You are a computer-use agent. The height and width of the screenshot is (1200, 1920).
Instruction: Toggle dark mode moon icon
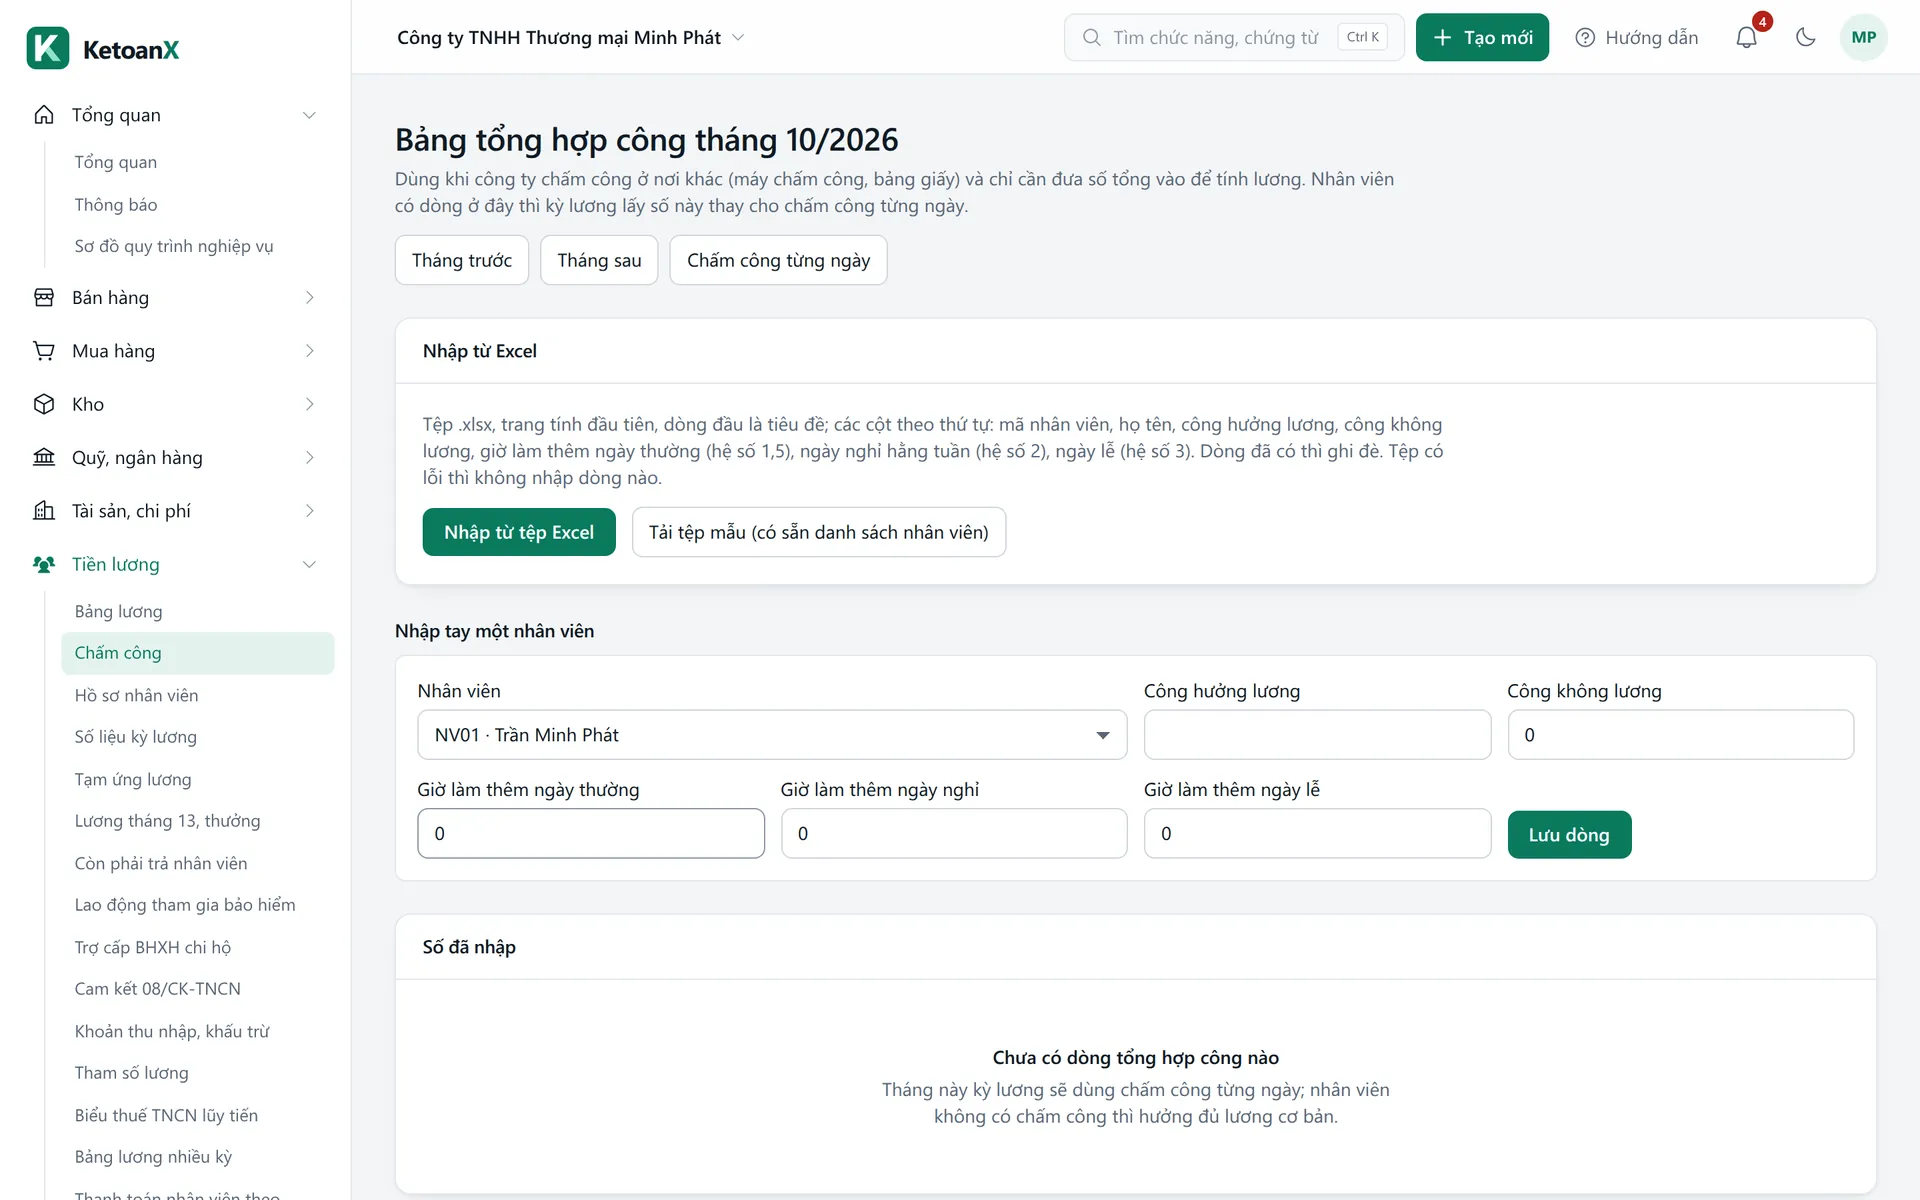click(x=1805, y=38)
